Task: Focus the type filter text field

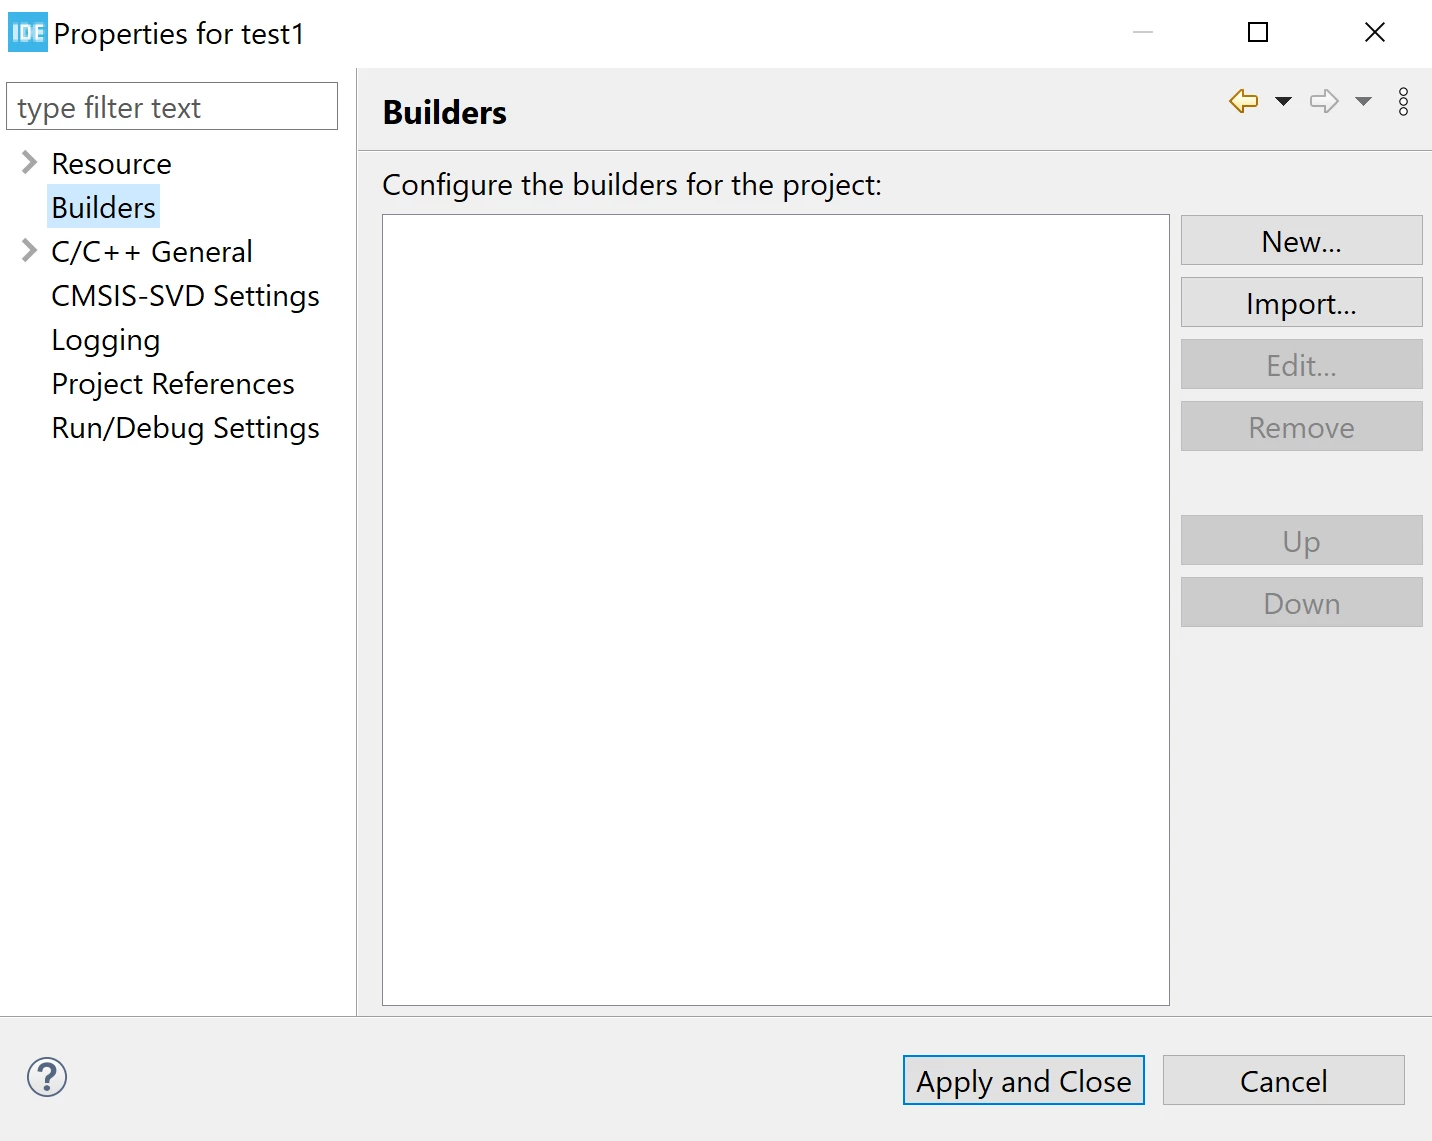Action: (x=172, y=106)
